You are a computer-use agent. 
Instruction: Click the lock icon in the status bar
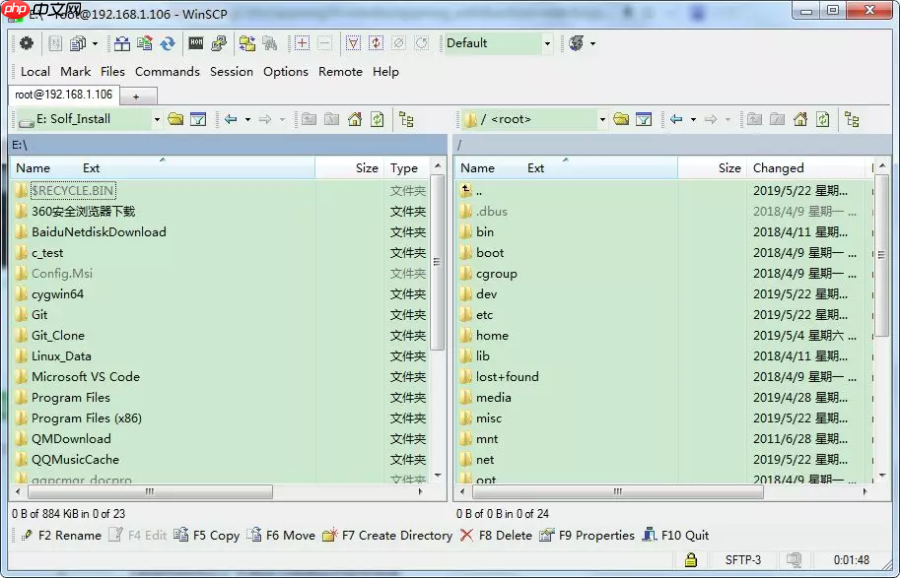click(x=690, y=562)
